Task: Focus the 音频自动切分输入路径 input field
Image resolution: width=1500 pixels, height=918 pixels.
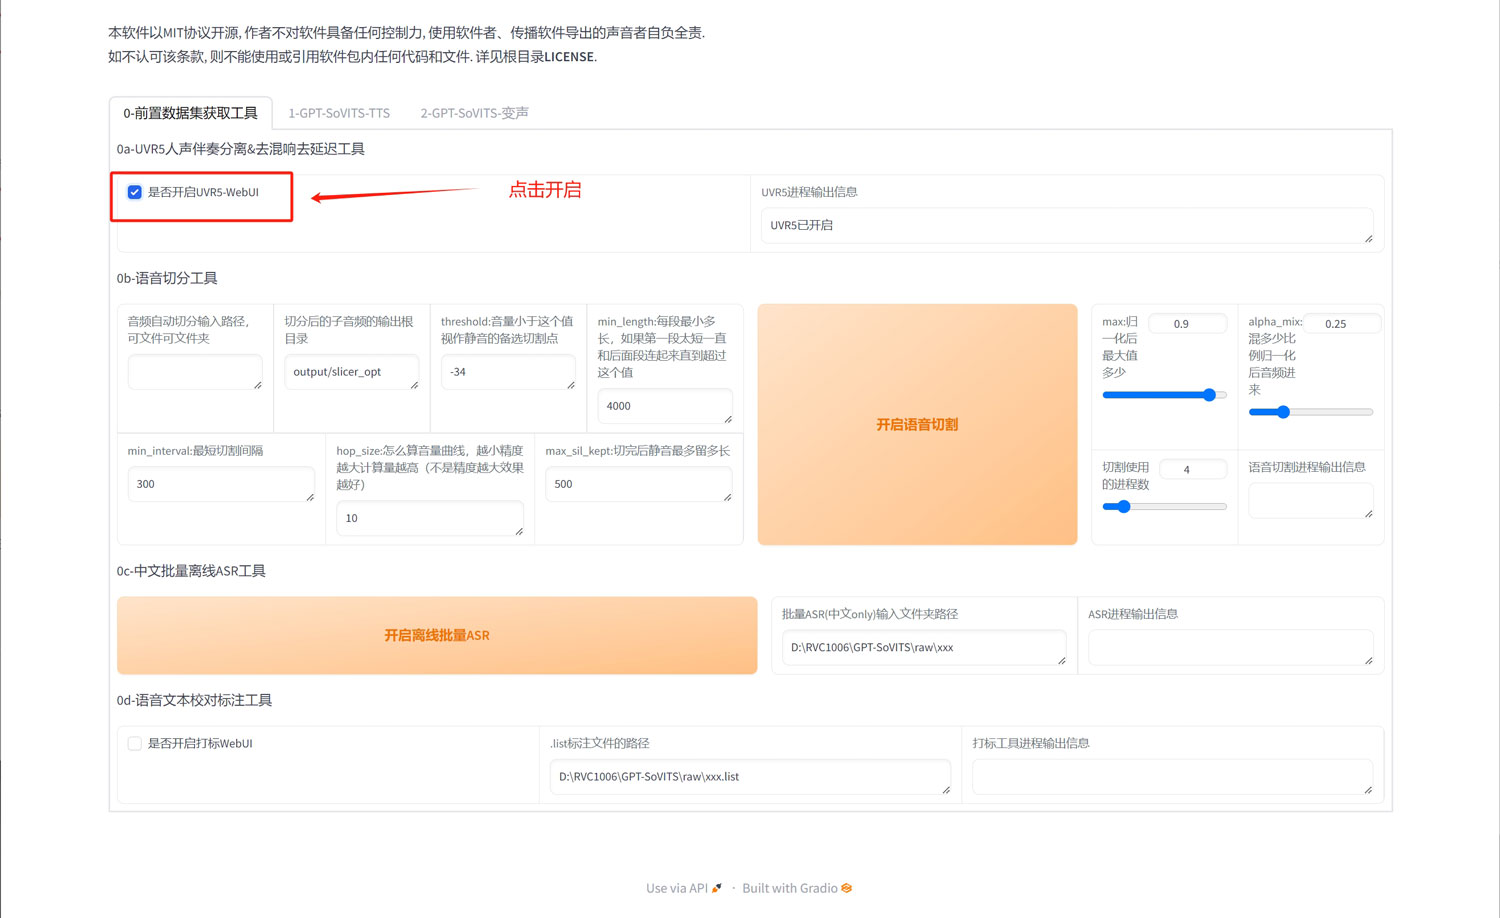Action: [195, 372]
